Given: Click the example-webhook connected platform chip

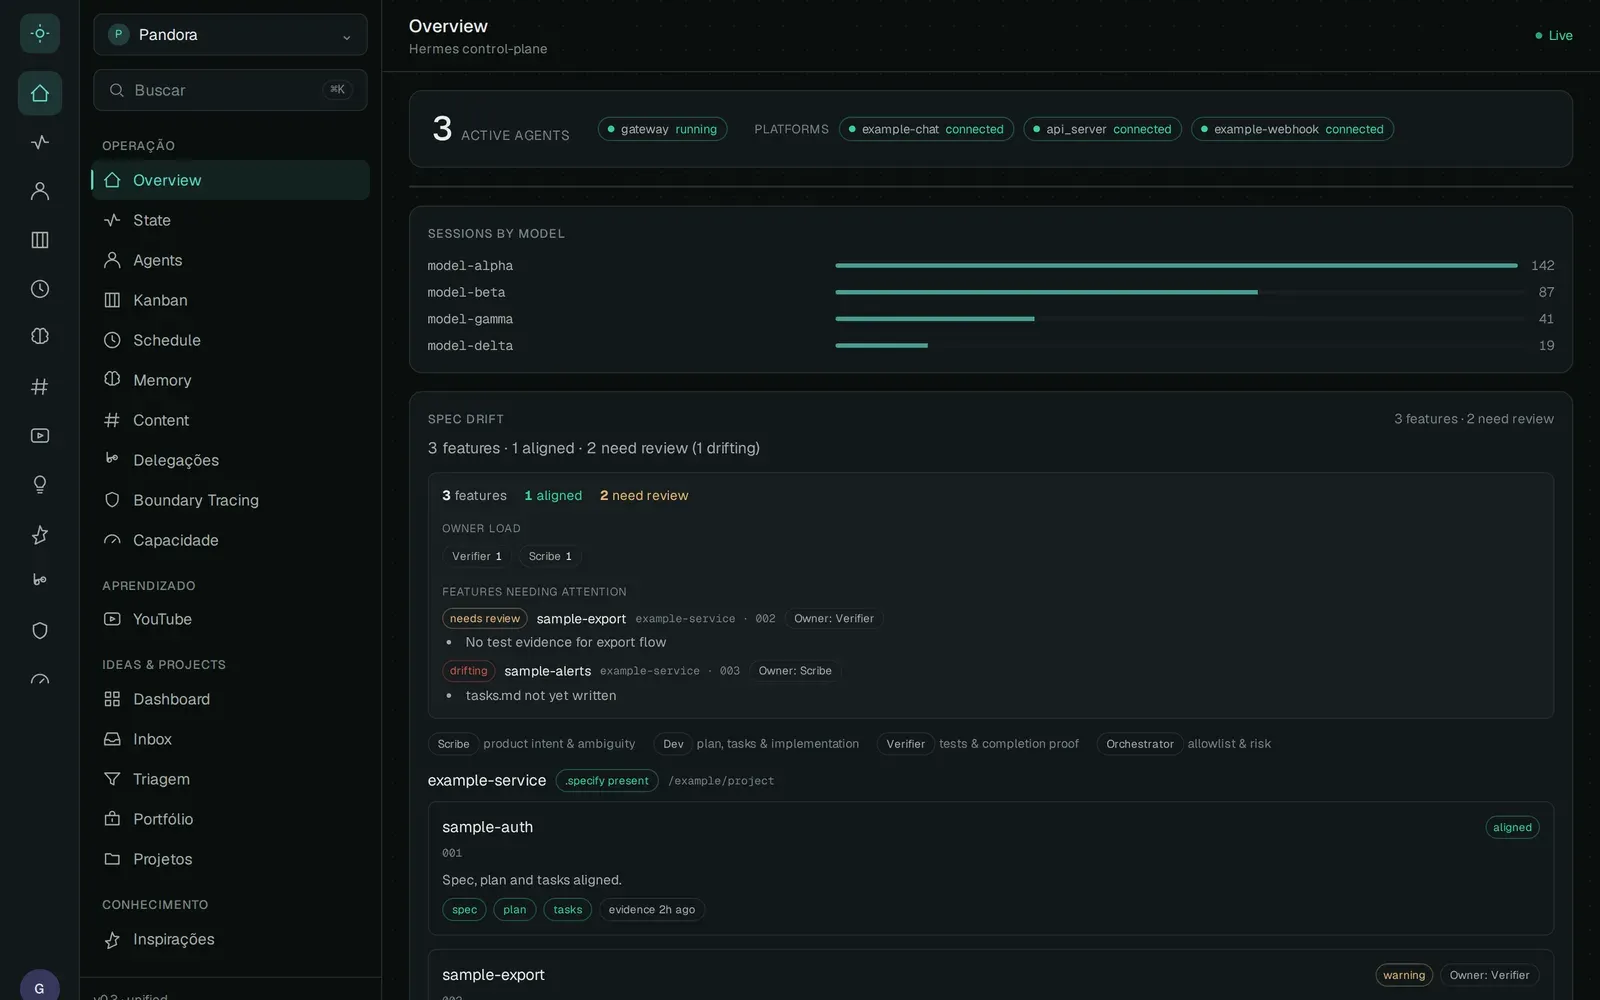Looking at the screenshot, I should click(1292, 129).
